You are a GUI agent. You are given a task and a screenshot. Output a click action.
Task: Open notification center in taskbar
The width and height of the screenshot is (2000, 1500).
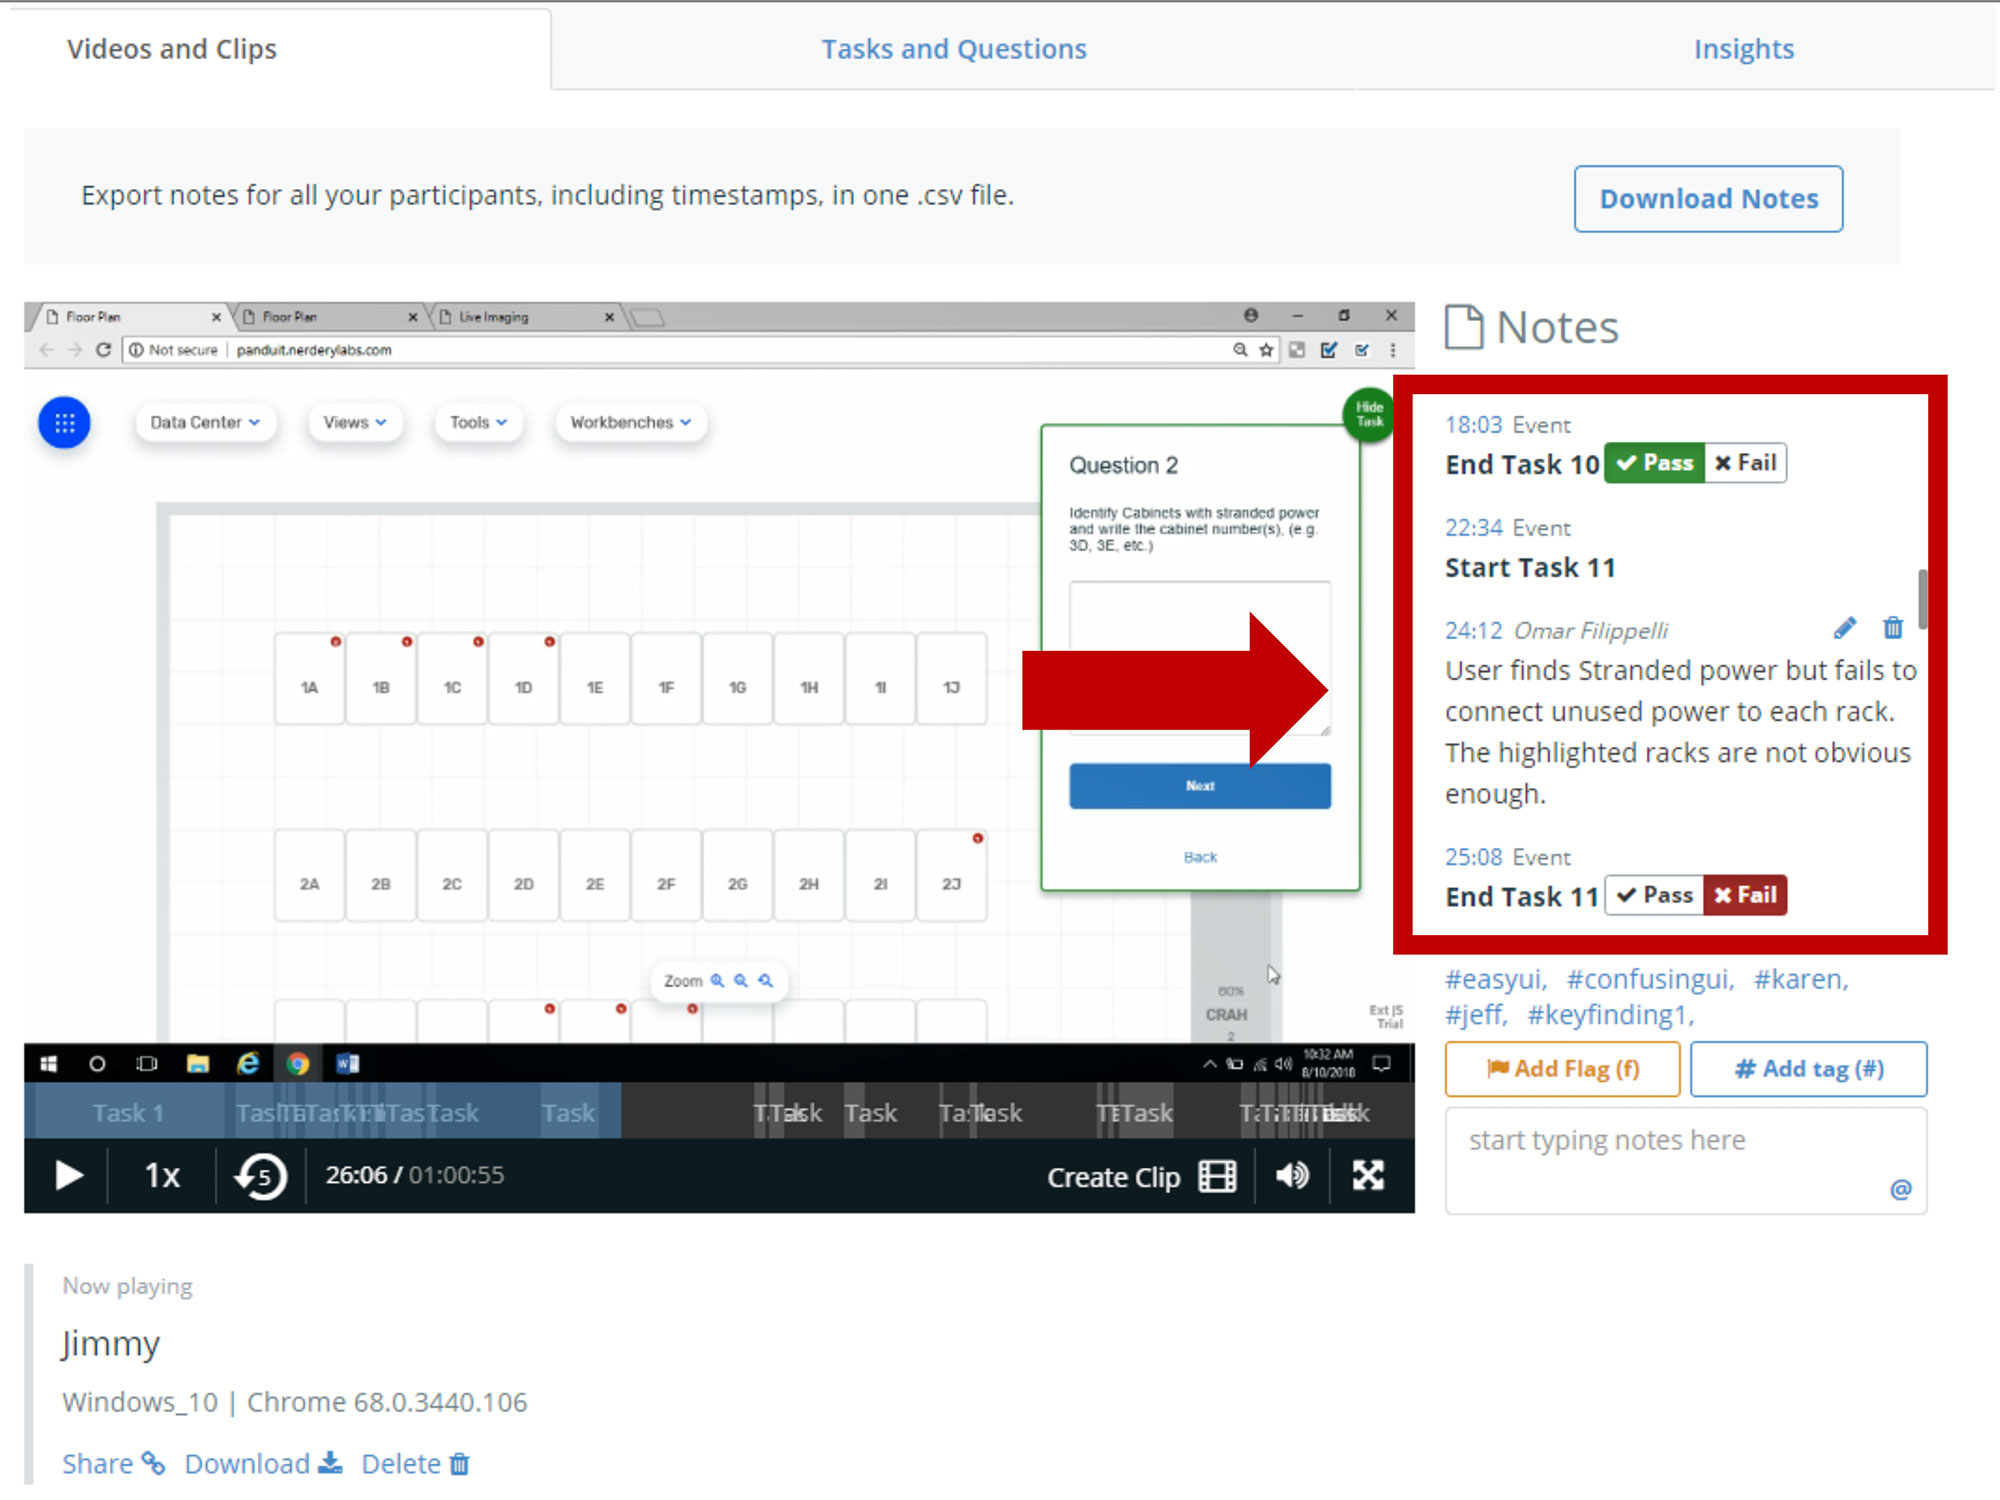(1382, 1064)
